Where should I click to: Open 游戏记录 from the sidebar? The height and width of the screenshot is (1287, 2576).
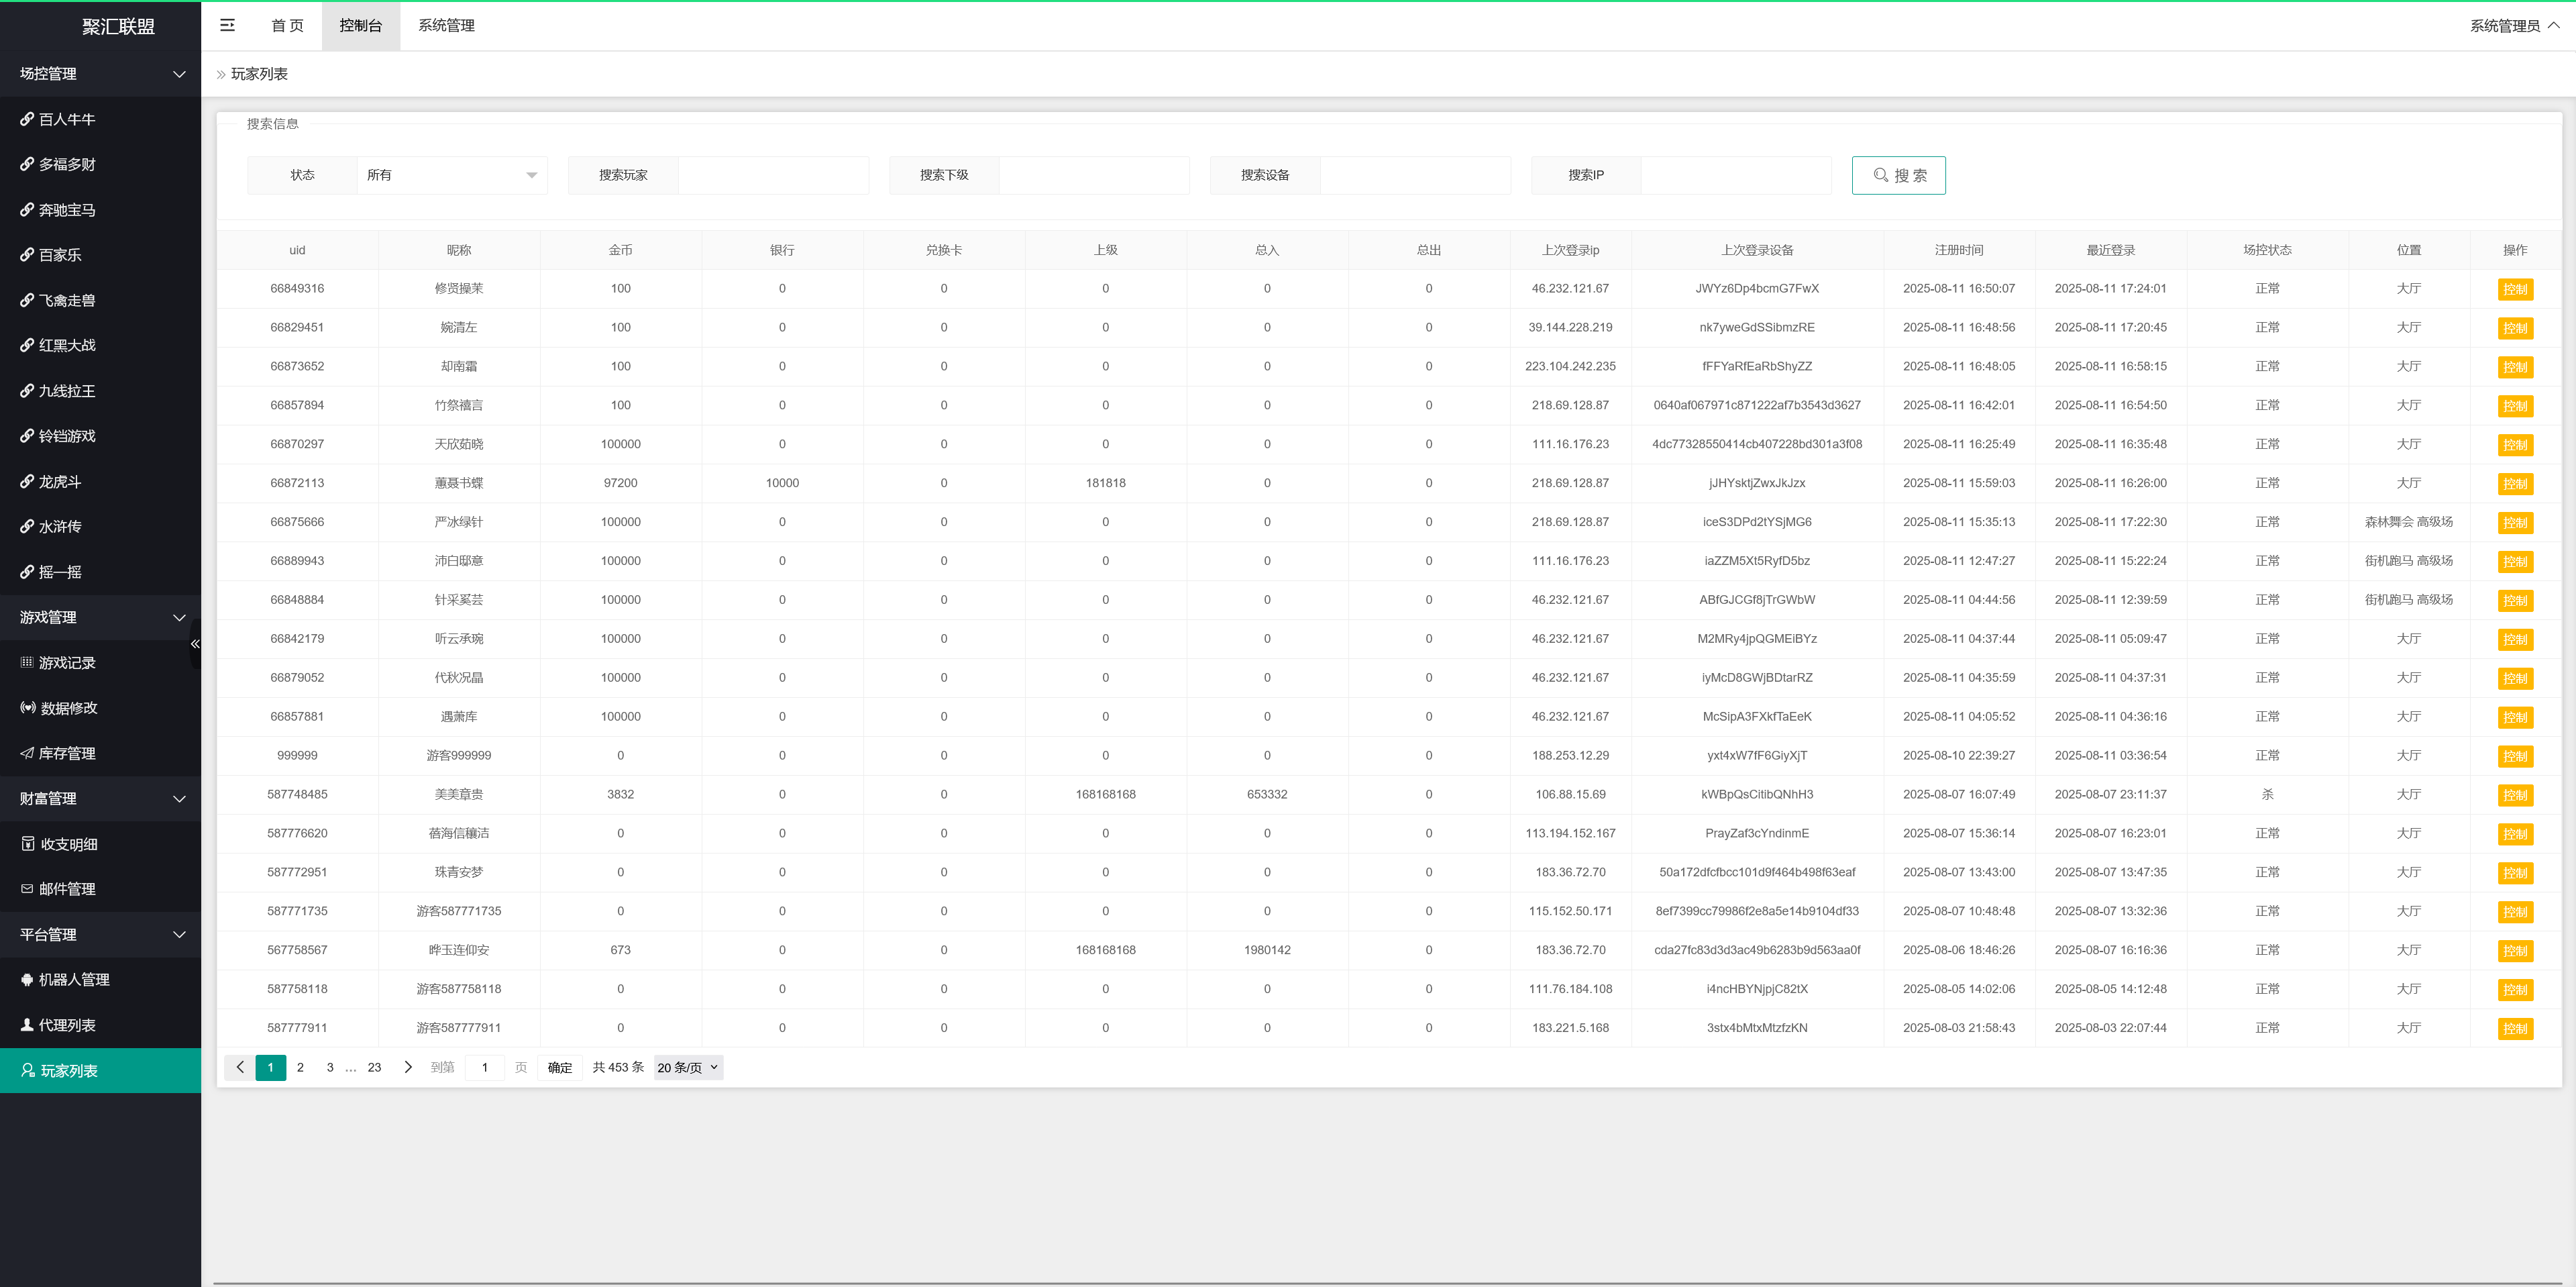(x=66, y=663)
